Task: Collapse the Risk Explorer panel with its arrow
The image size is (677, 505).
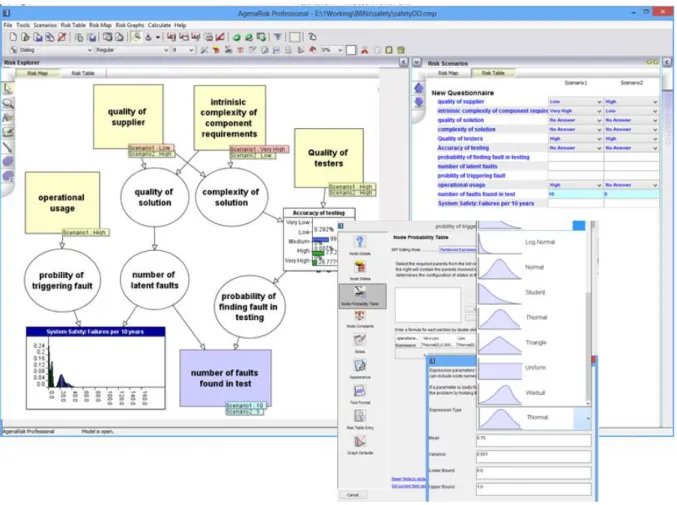Action: coord(403,62)
